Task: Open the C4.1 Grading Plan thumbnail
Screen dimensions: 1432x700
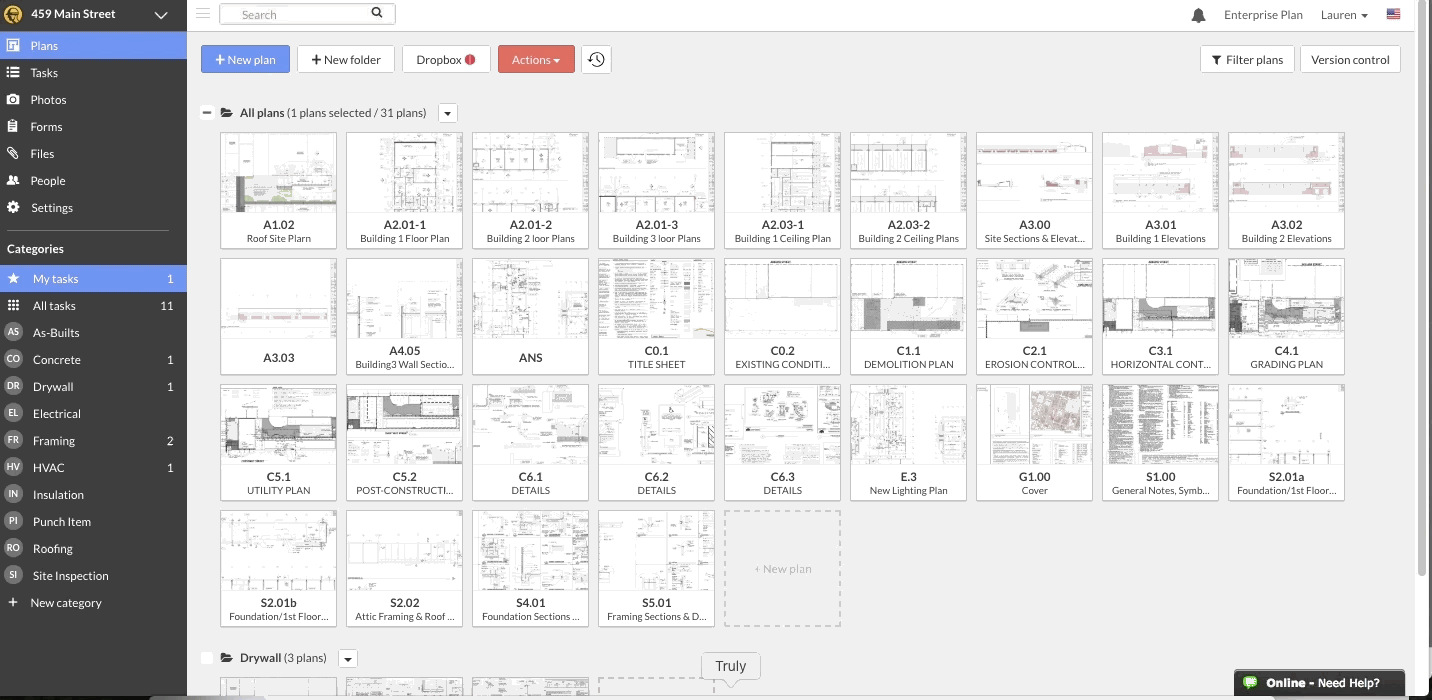Action: (1287, 316)
